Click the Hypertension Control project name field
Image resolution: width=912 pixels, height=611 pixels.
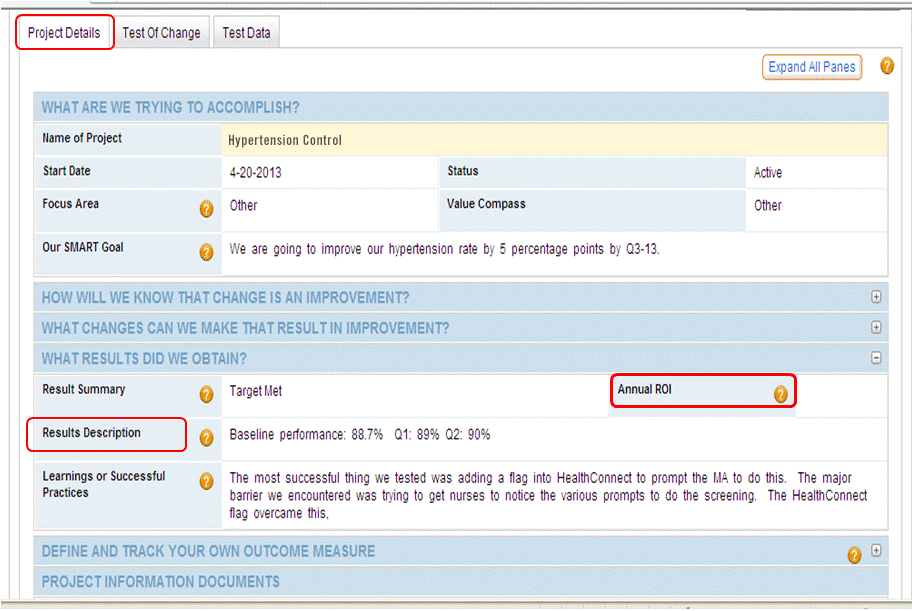point(555,140)
